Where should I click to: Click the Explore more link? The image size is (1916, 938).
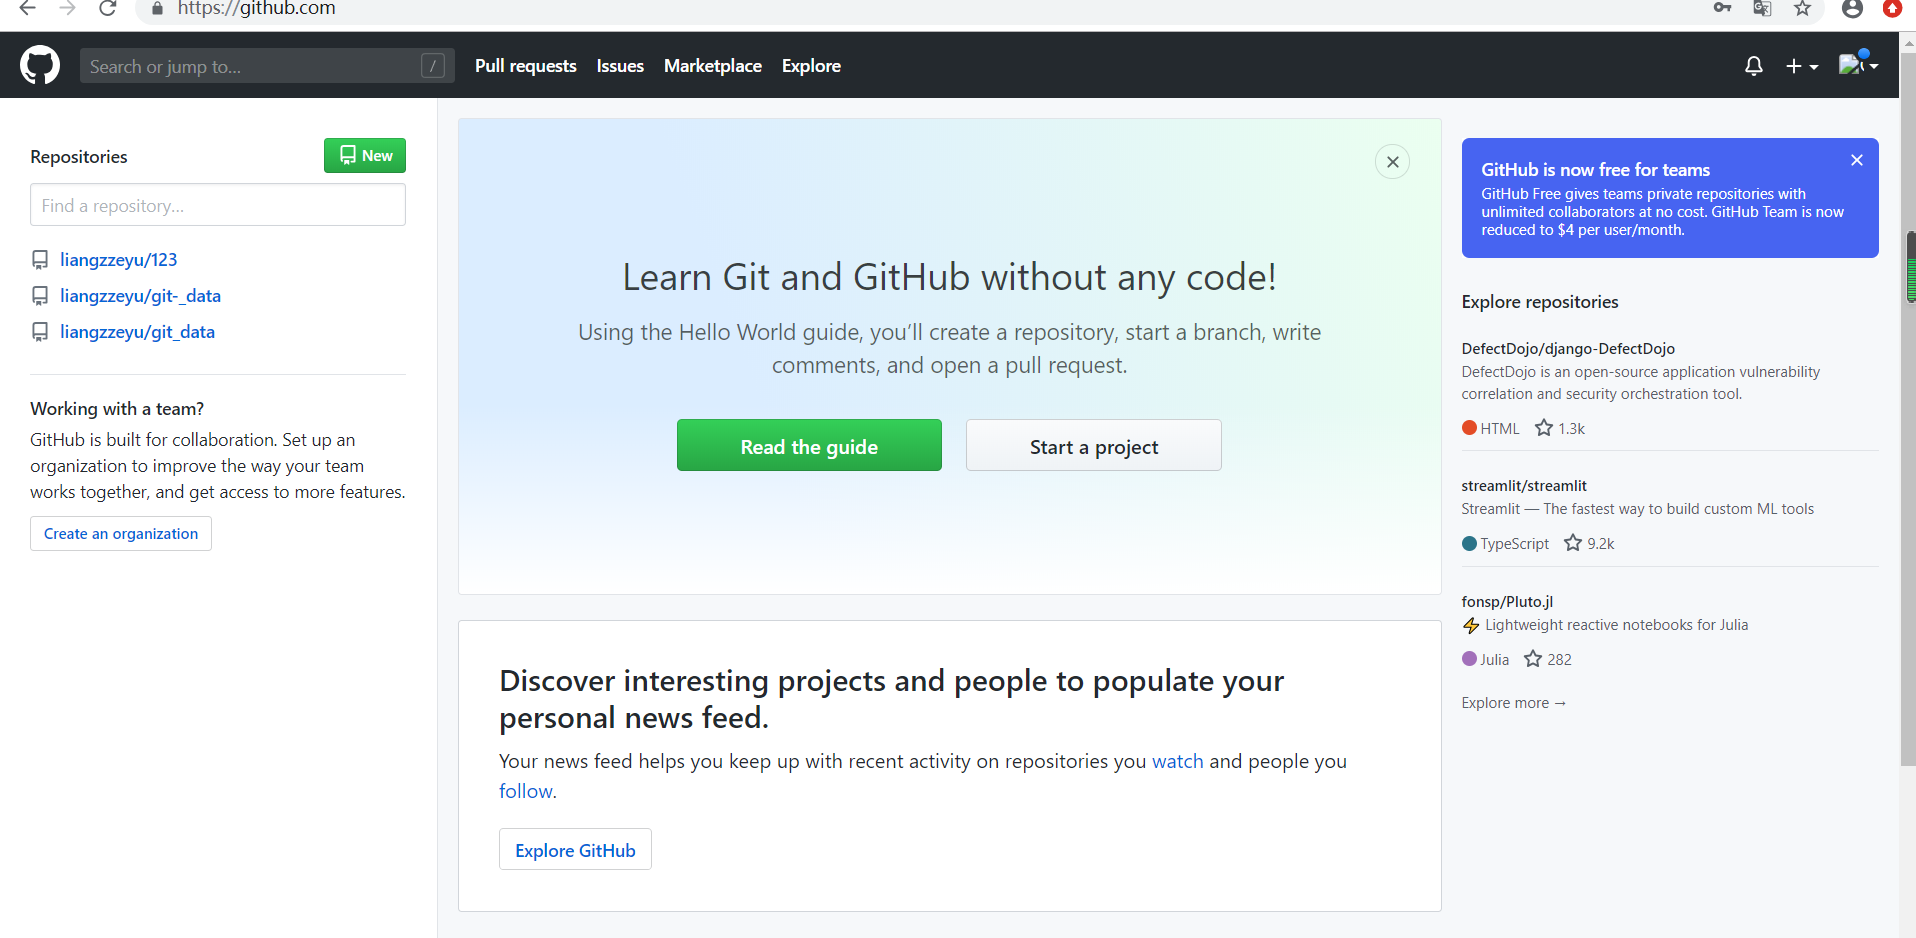[1513, 703]
